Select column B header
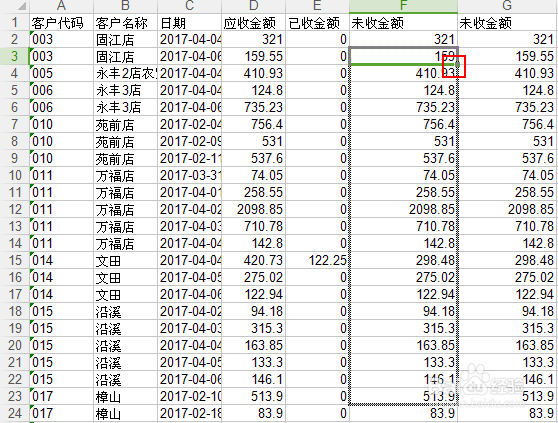Screen dimensions: 558x423 125,6
